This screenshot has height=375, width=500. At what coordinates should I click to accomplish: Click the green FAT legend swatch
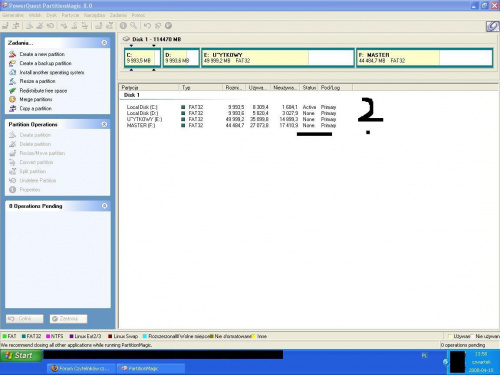(x=4, y=336)
